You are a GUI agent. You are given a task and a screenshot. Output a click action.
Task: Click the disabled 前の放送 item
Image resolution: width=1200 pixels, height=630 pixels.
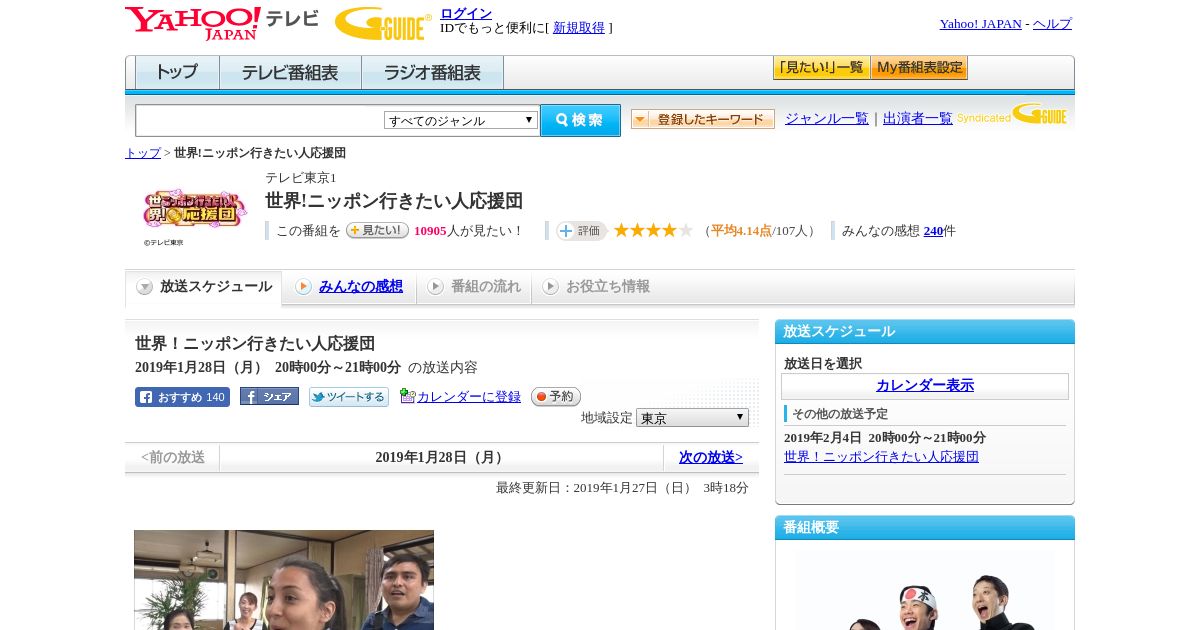[x=172, y=457]
